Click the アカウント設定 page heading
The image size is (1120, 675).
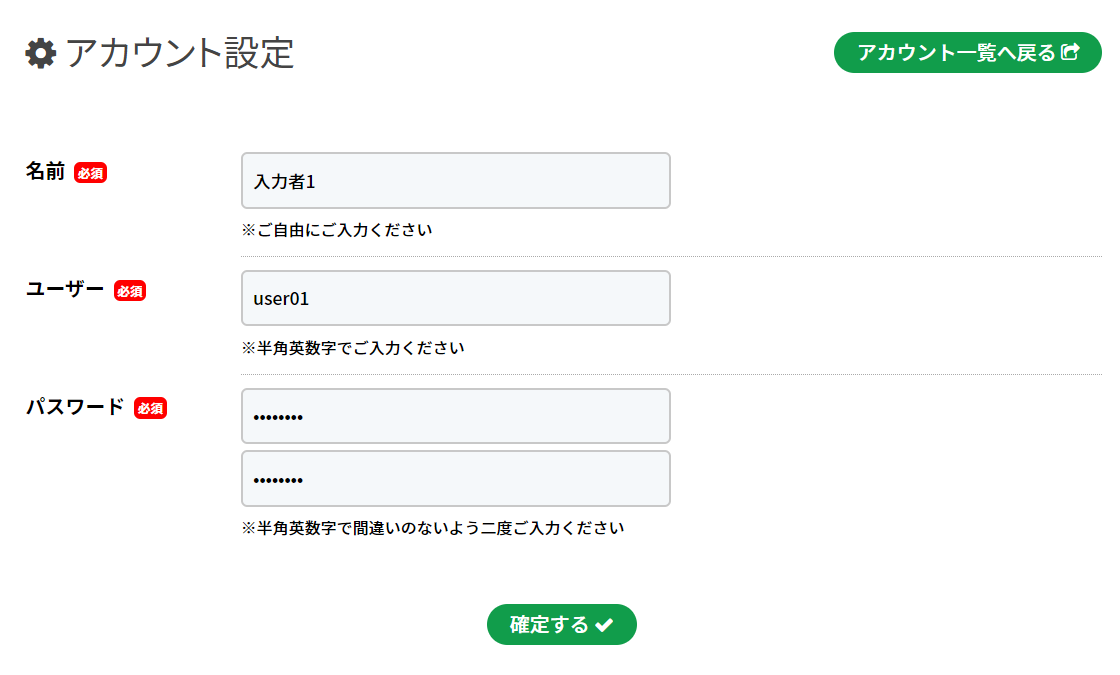point(180,53)
